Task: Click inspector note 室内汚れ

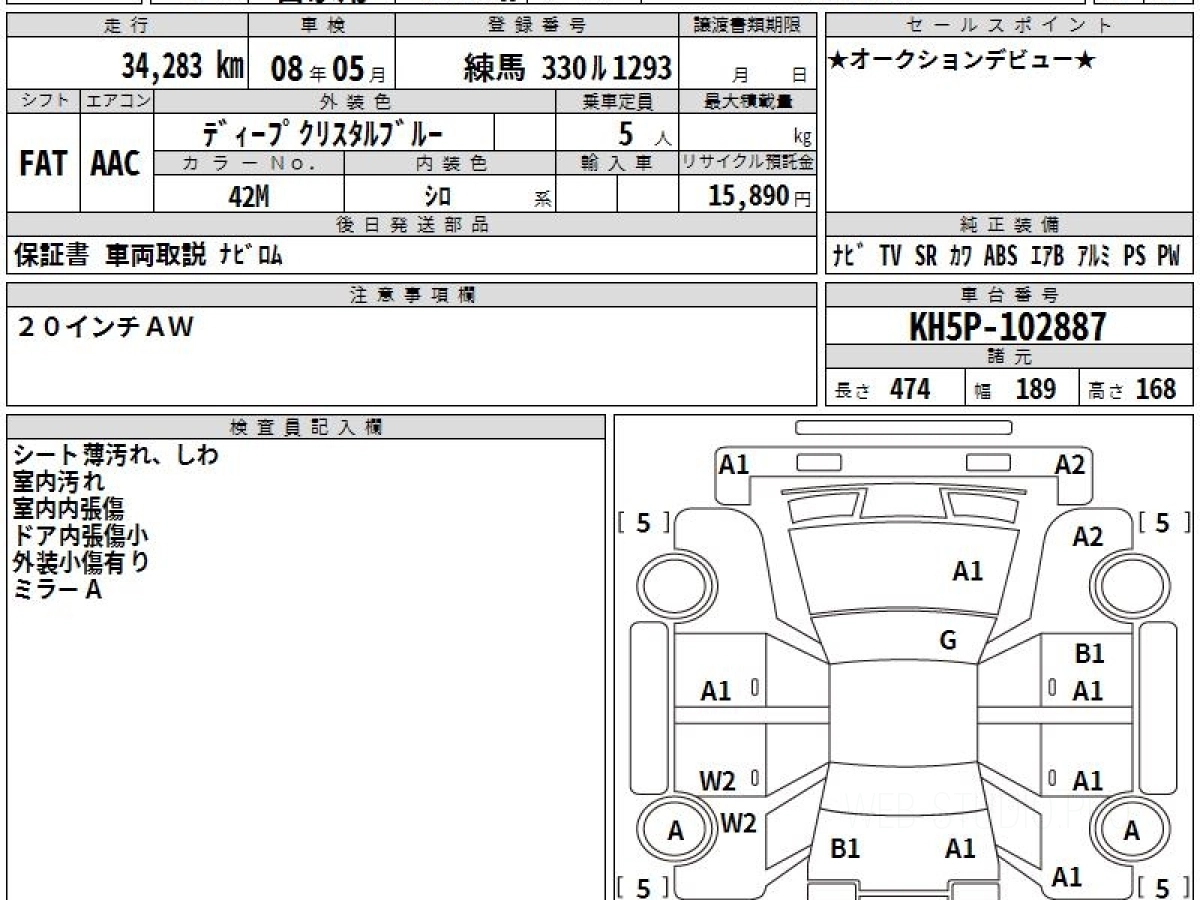Action: coord(59,482)
